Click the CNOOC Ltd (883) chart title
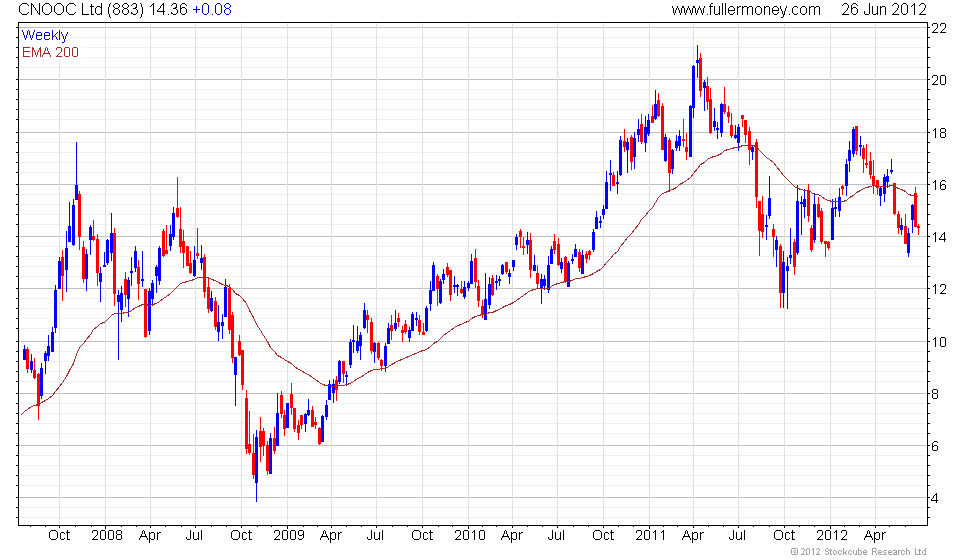The height and width of the screenshot is (560, 980). point(81,9)
